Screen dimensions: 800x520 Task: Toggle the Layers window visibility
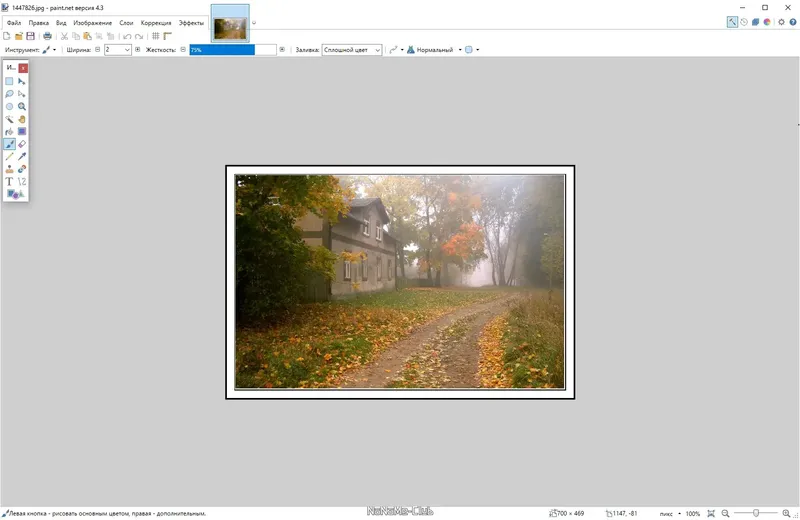coord(756,22)
